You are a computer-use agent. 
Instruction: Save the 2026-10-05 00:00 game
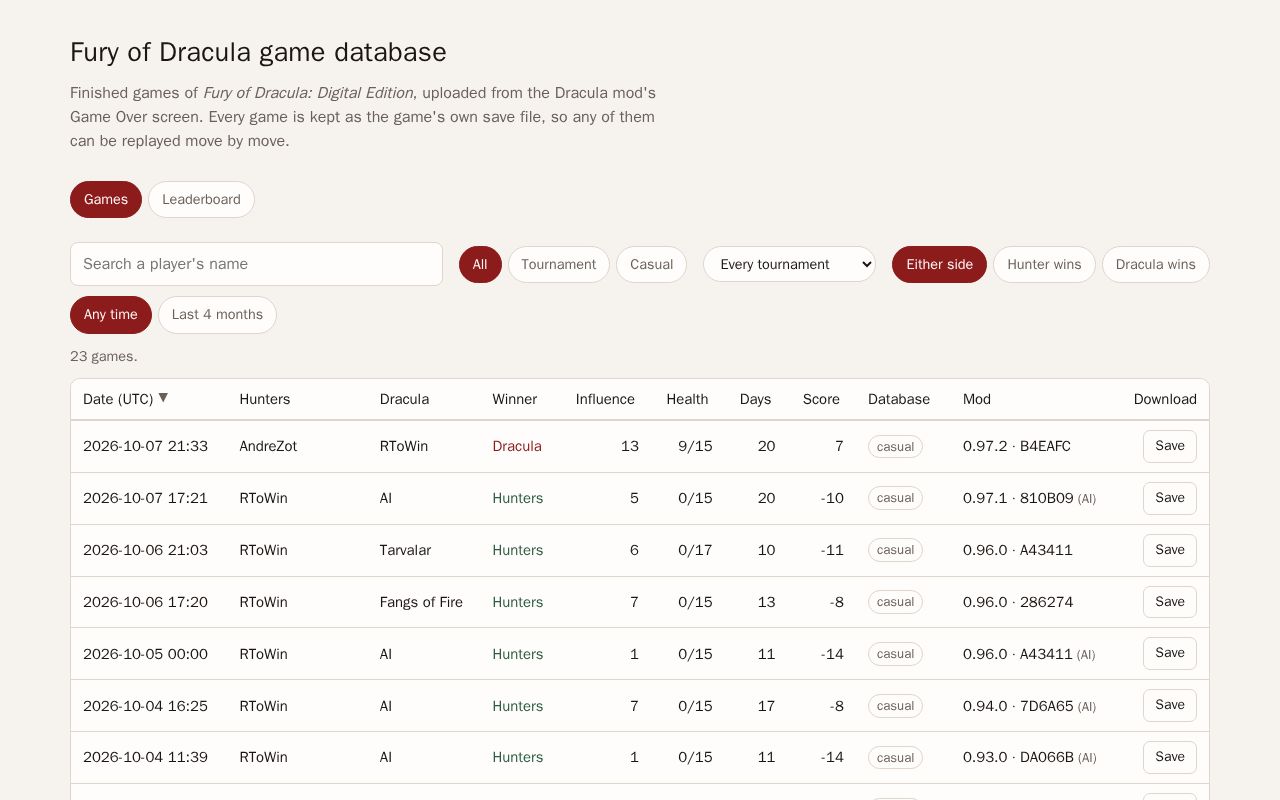point(1169,653)
